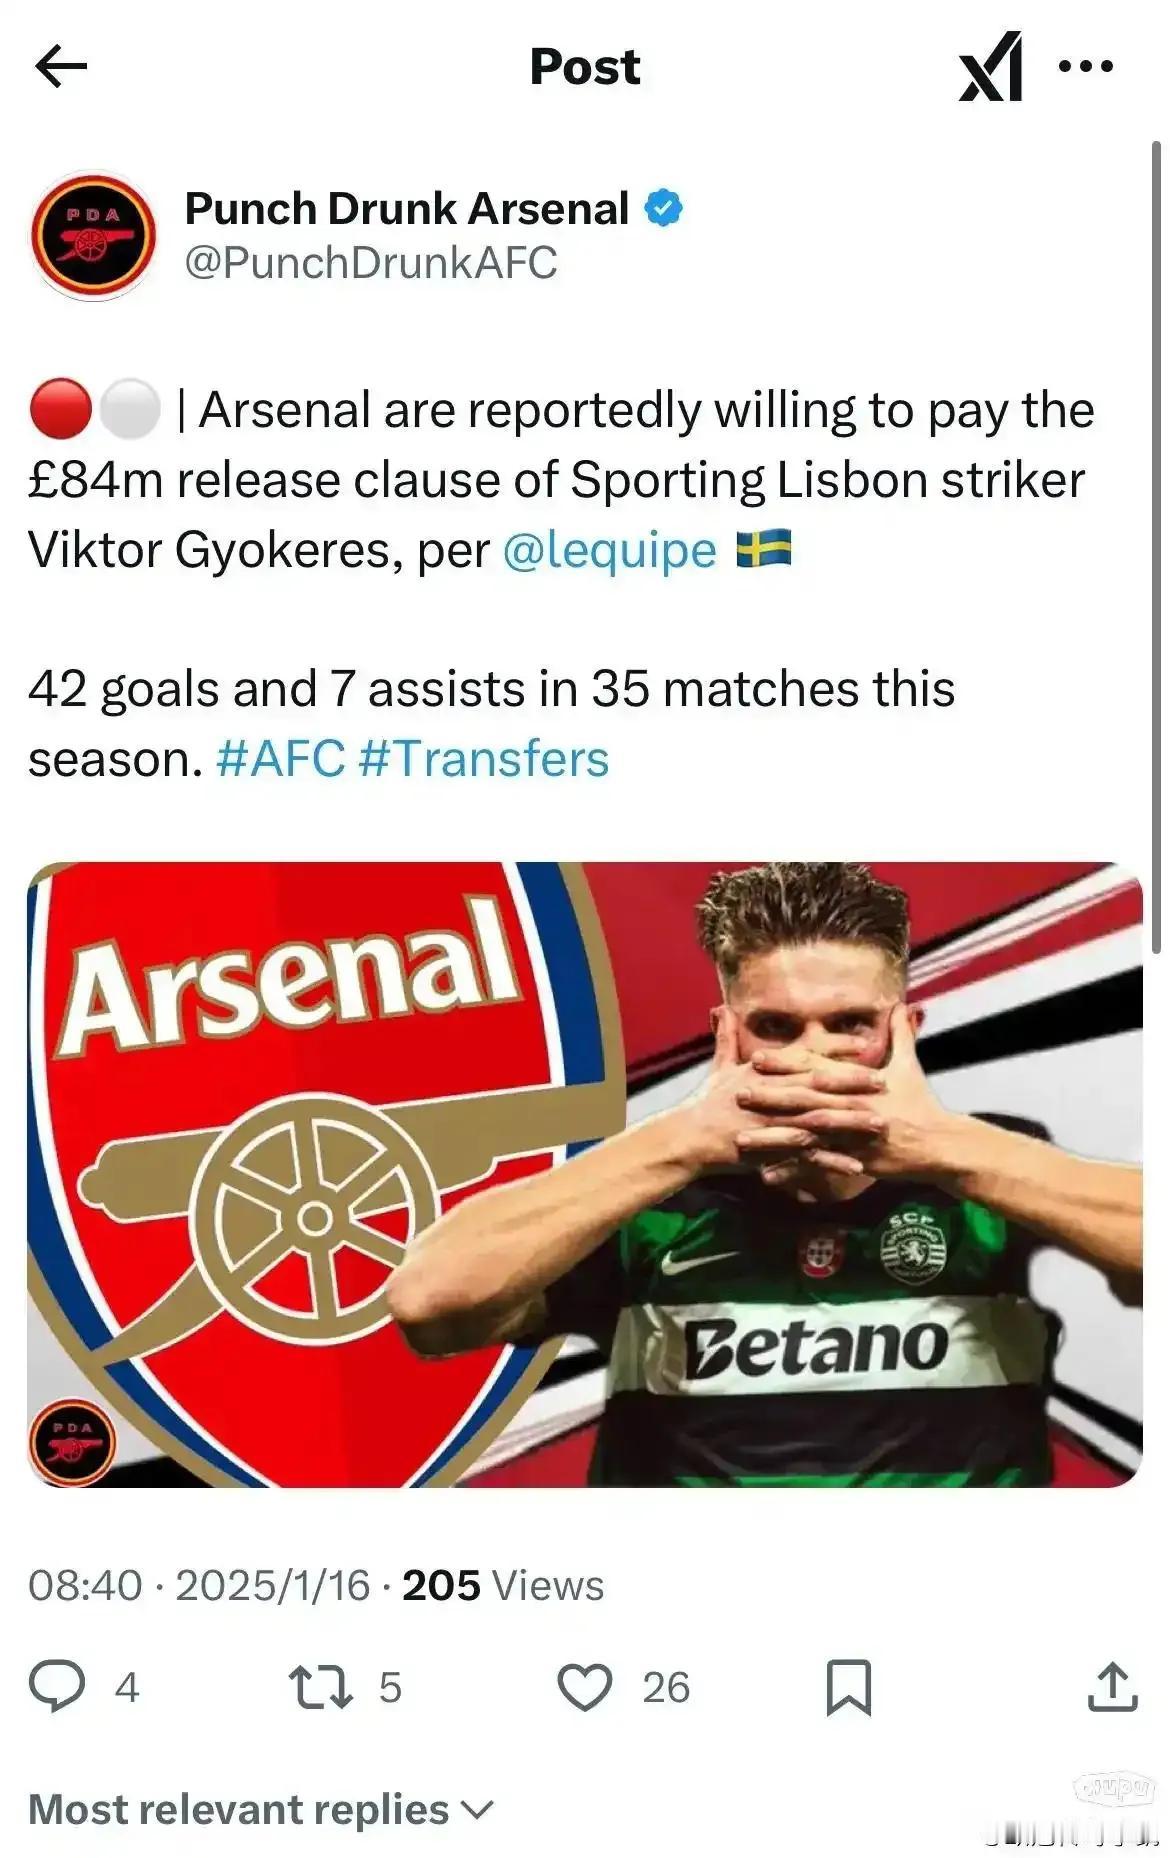Tap the back arrow icon
Image resolution: width=1170 pixels, height=1858 pixels.
pyautogui.click(x=61, y=67)
